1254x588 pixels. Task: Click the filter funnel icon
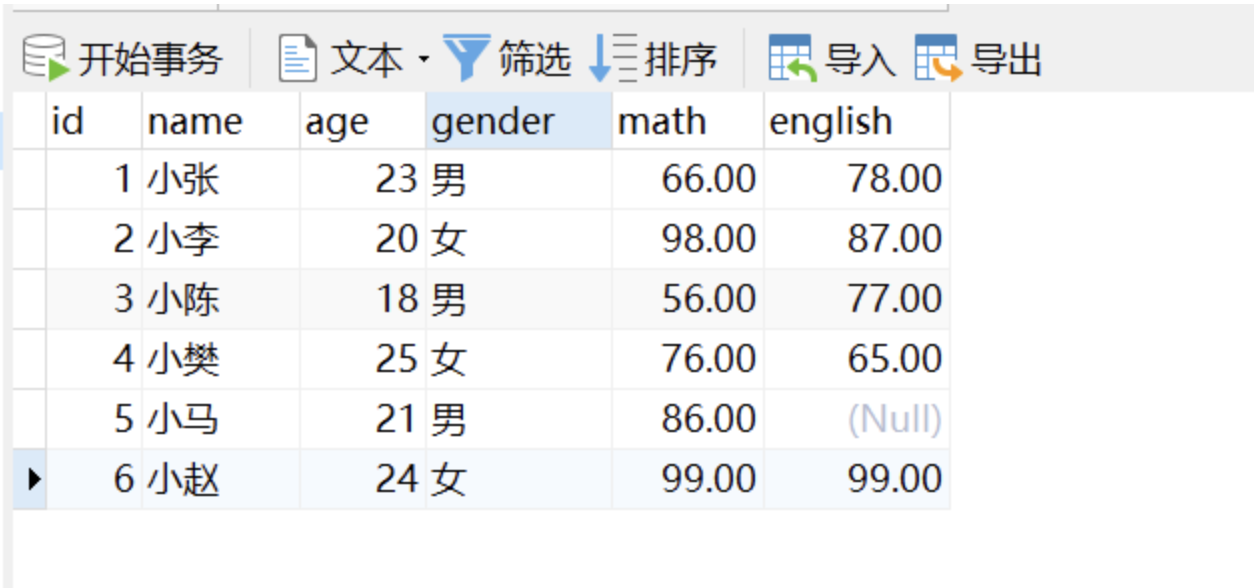tap(466, 58)
